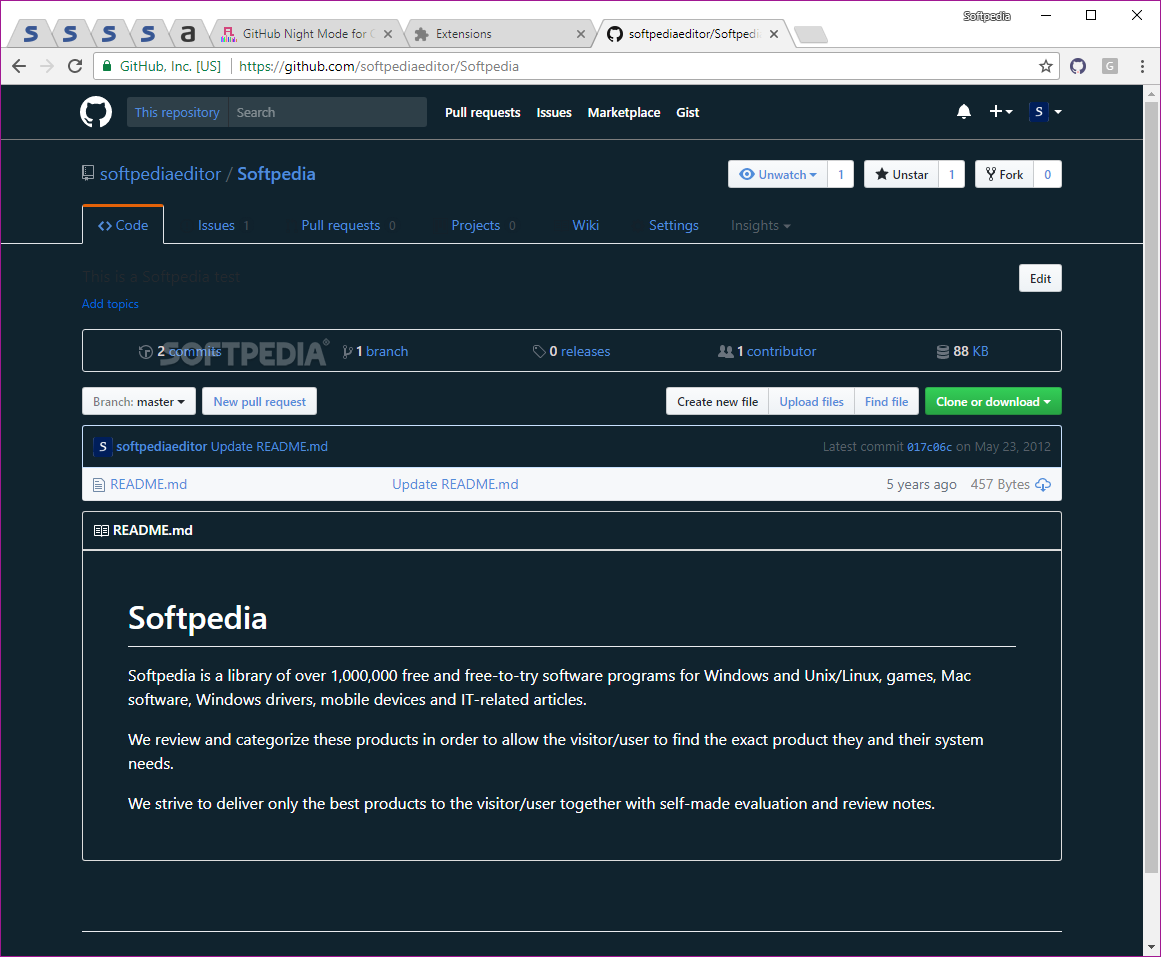Expand the Clone or download dropdown
This screenshot has height=957, width=1161.
coord(993,401)
